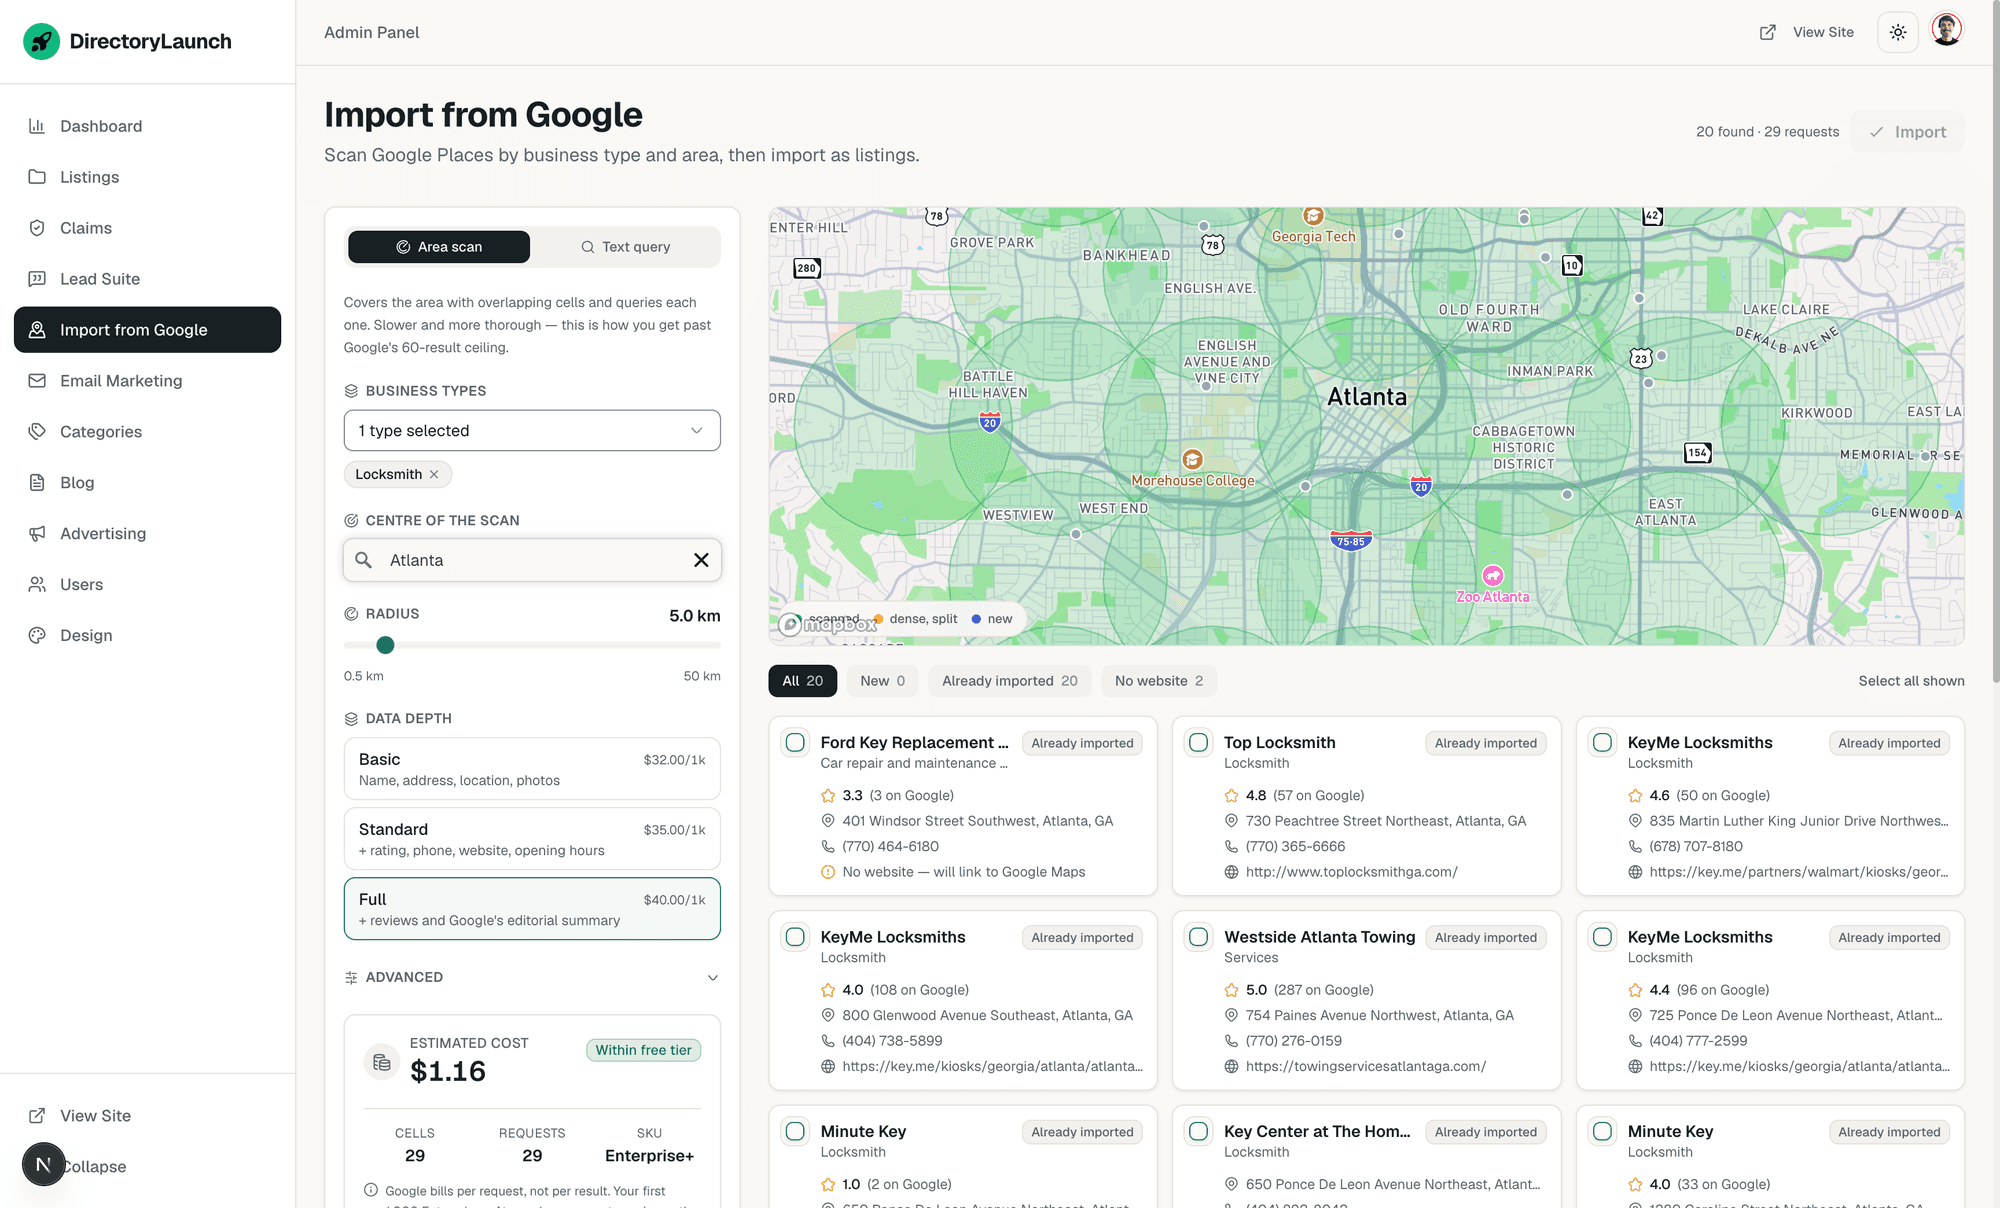Click the info icon near Google bills text
The height and width of the screenshot is (1208, 2000).
(x=371, y=1190)
